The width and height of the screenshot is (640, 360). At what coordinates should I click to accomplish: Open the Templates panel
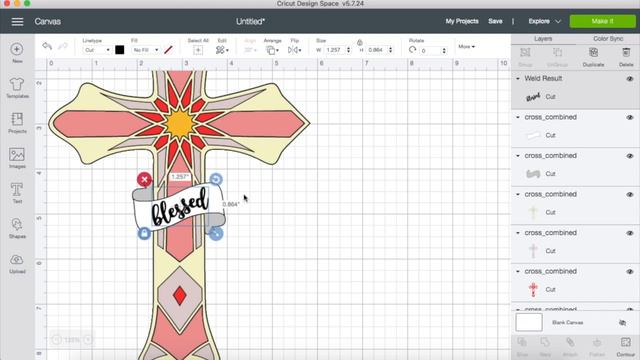(x=17, y=84)
